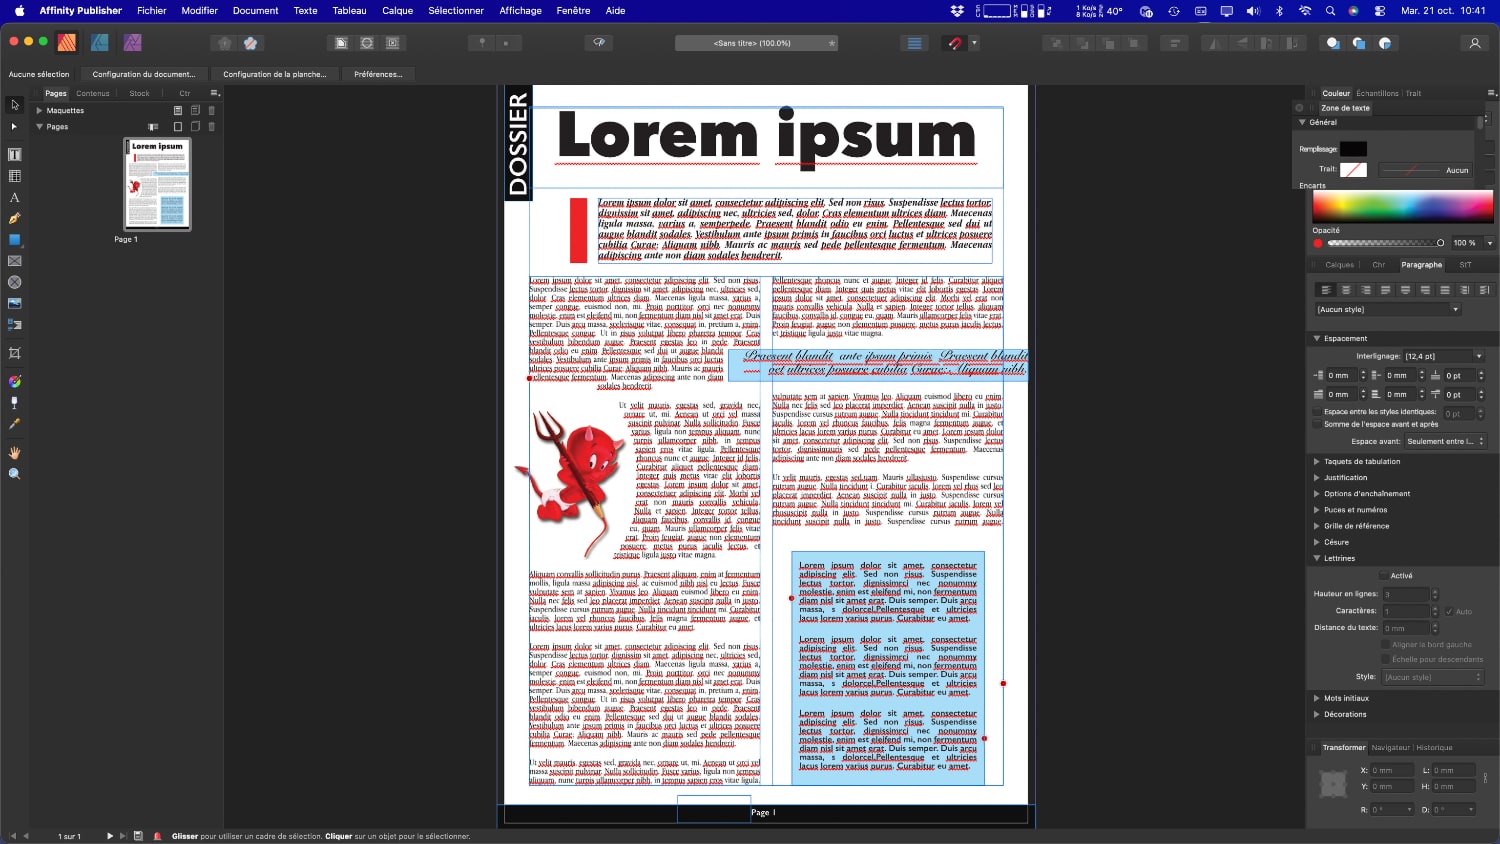
Task: Check 'Espace entre les styles identiques'
Action: tap(1318, 412)
